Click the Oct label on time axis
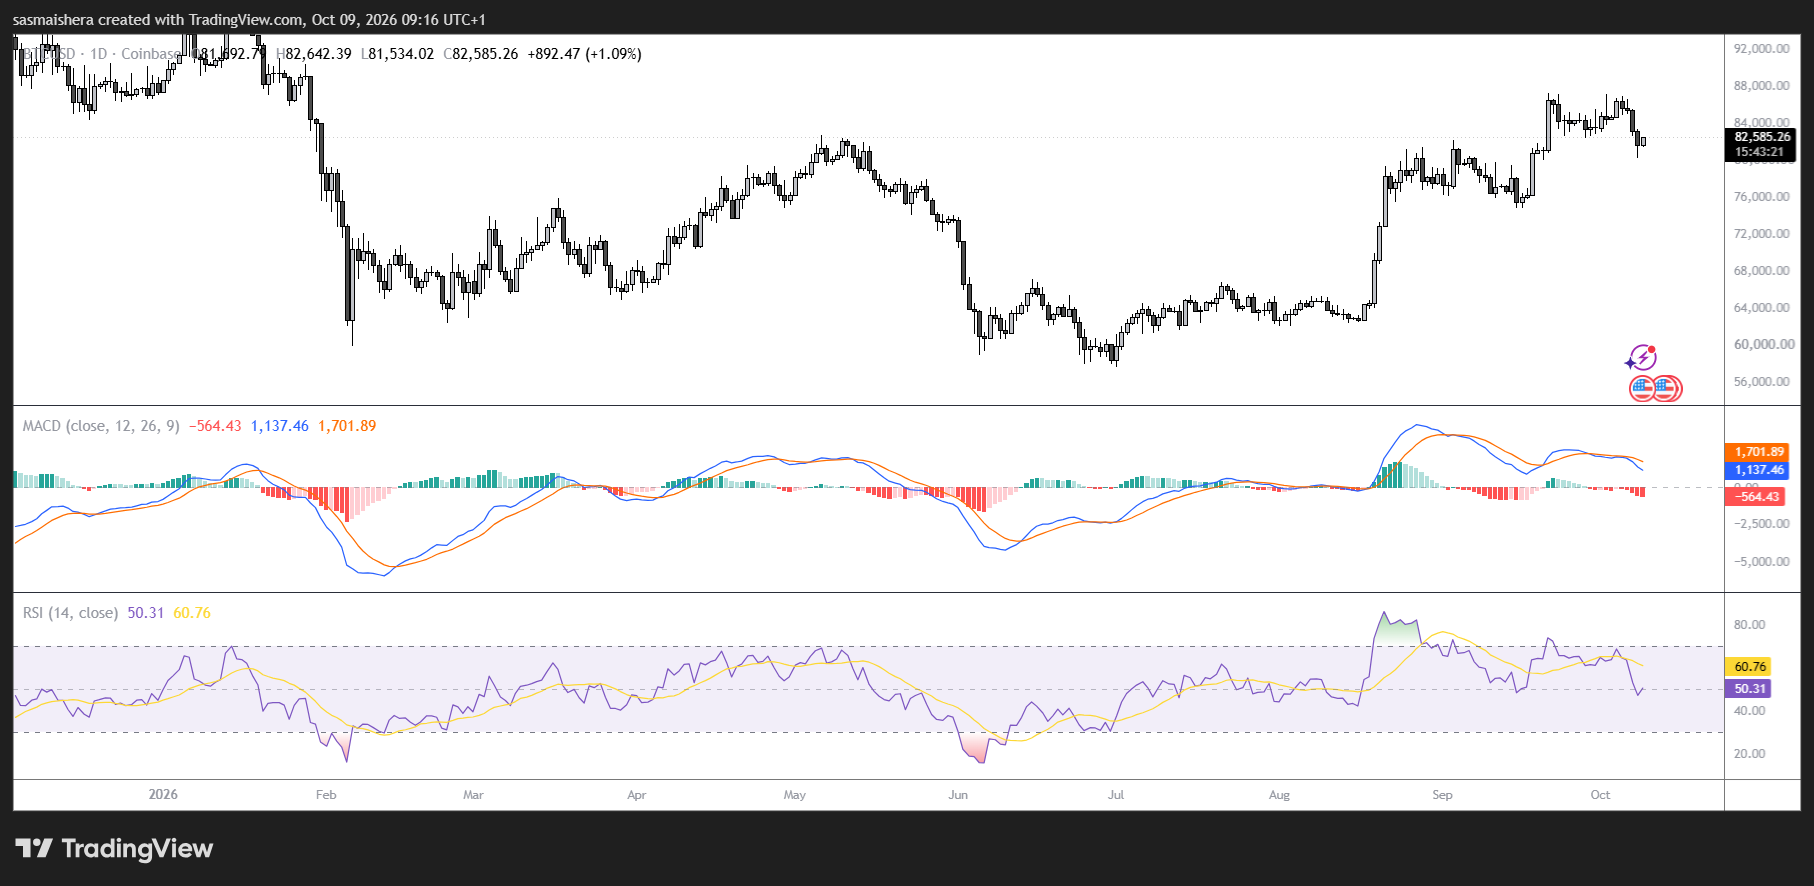Image resolution: width=1814 pixels, height=886 pixels. [x=1600, y=795]
